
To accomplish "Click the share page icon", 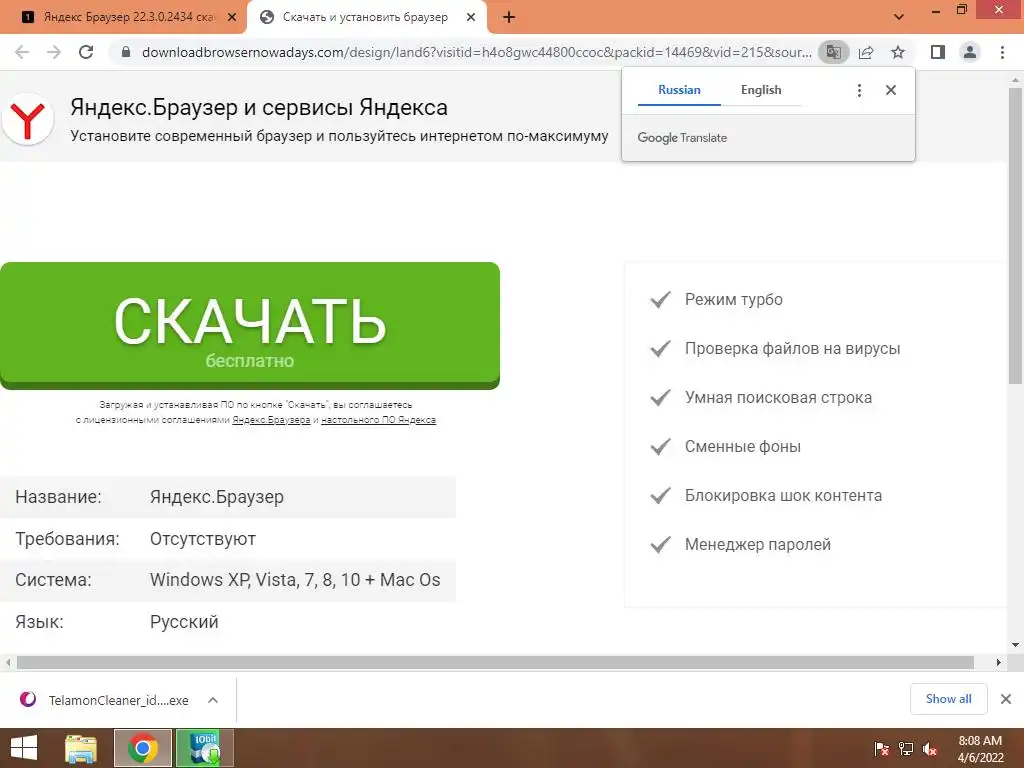I will 866,52.
